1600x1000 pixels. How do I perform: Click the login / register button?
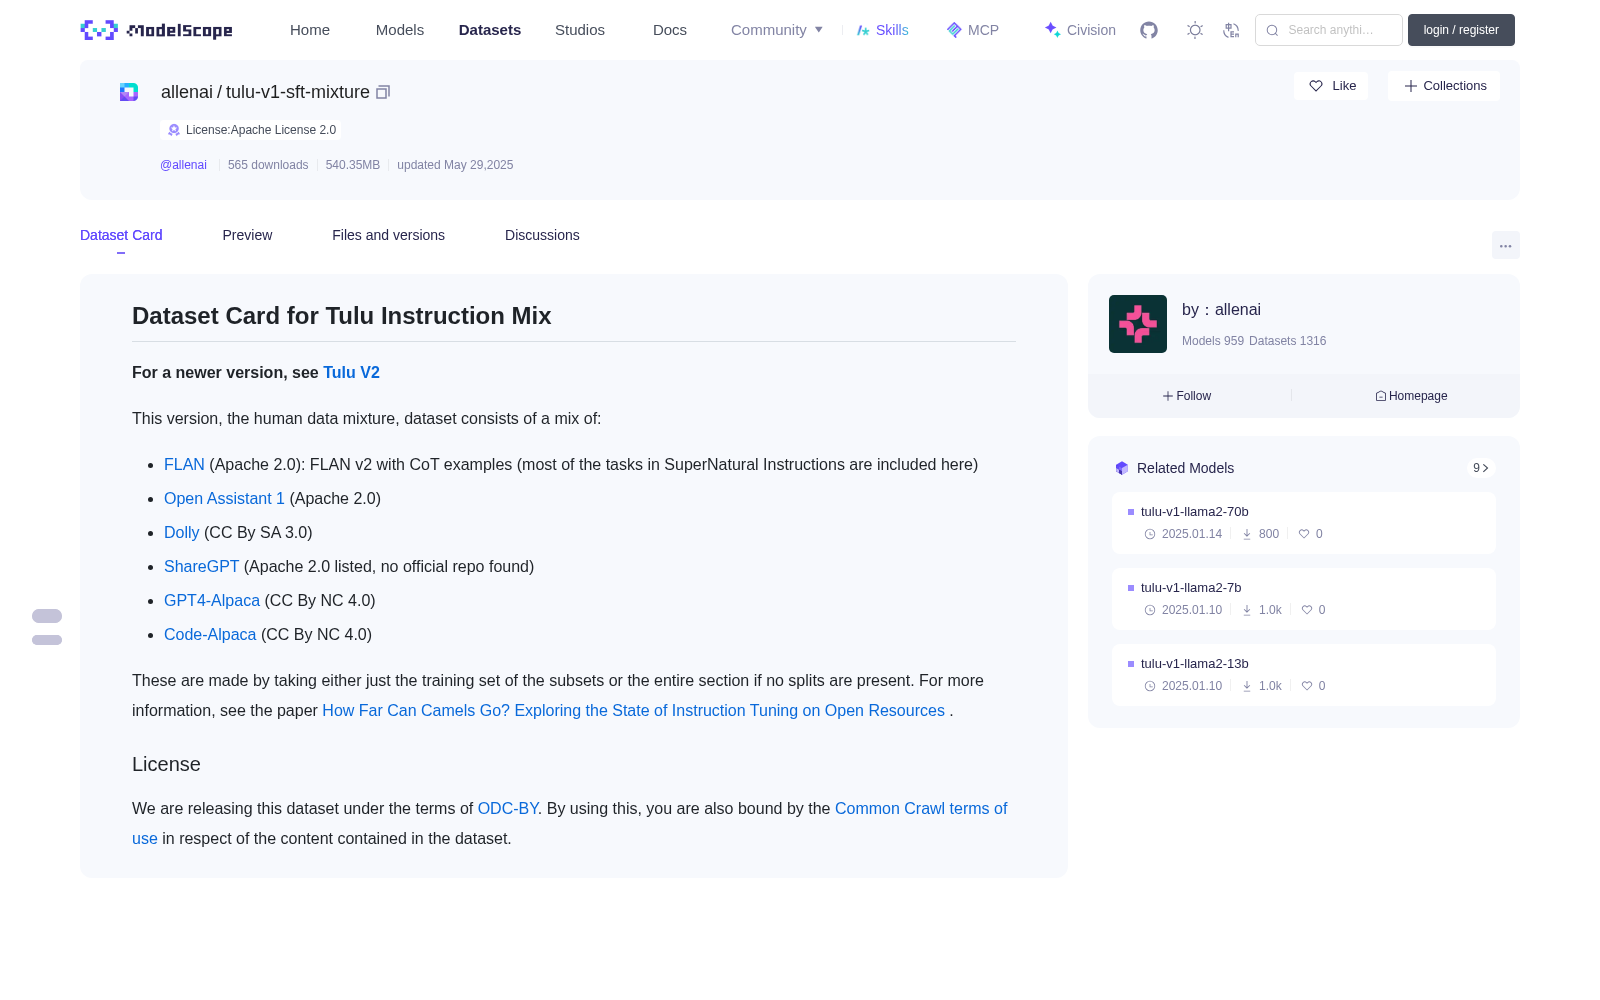click(1461, 30)
